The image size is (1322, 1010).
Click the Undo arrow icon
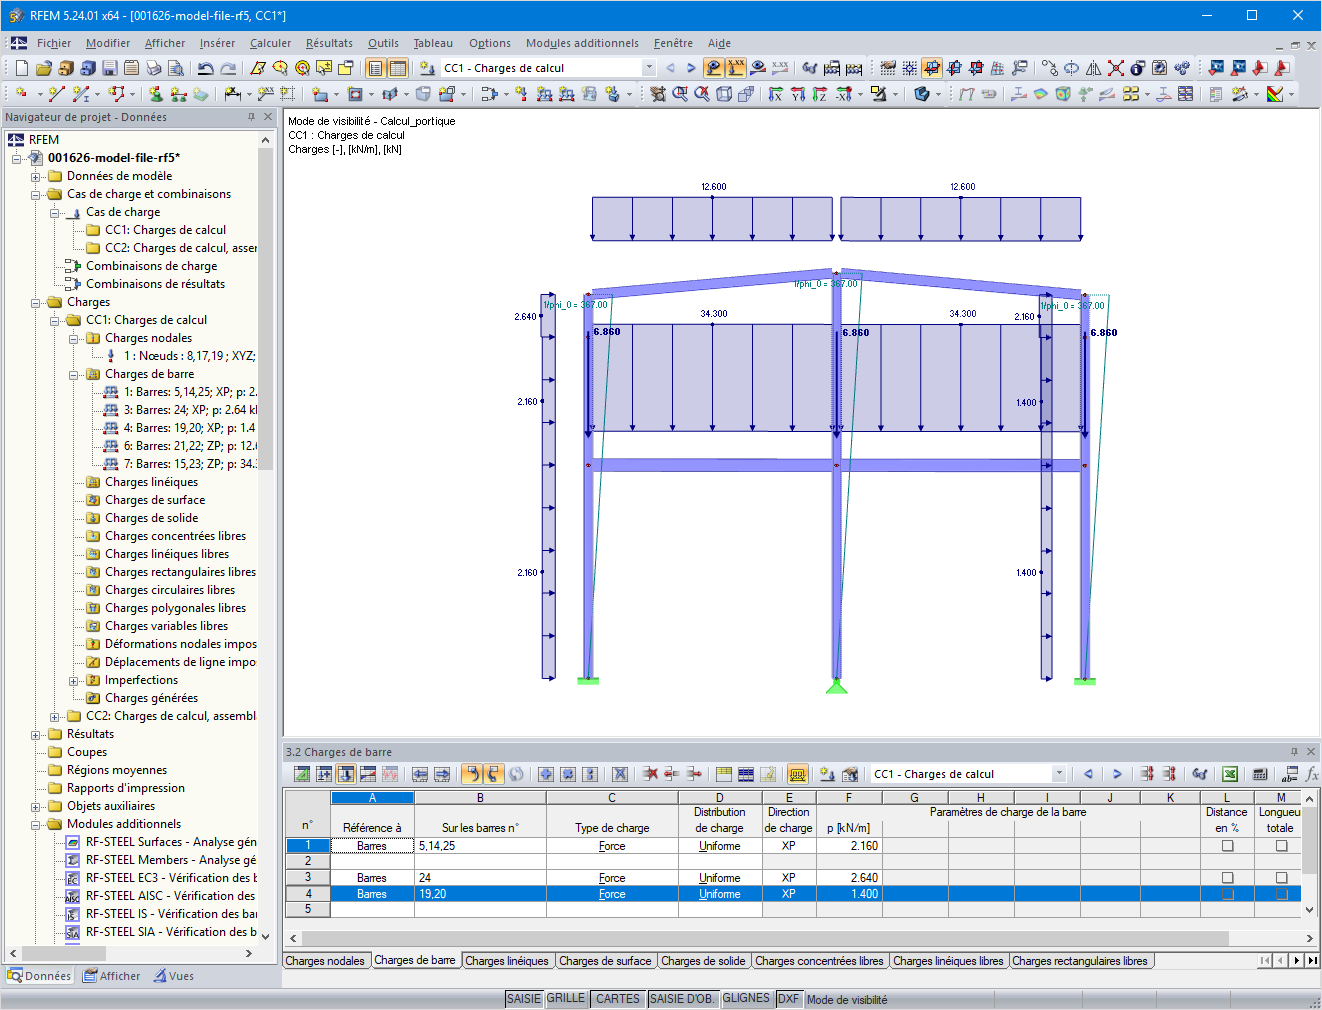[x=206, y=68]
